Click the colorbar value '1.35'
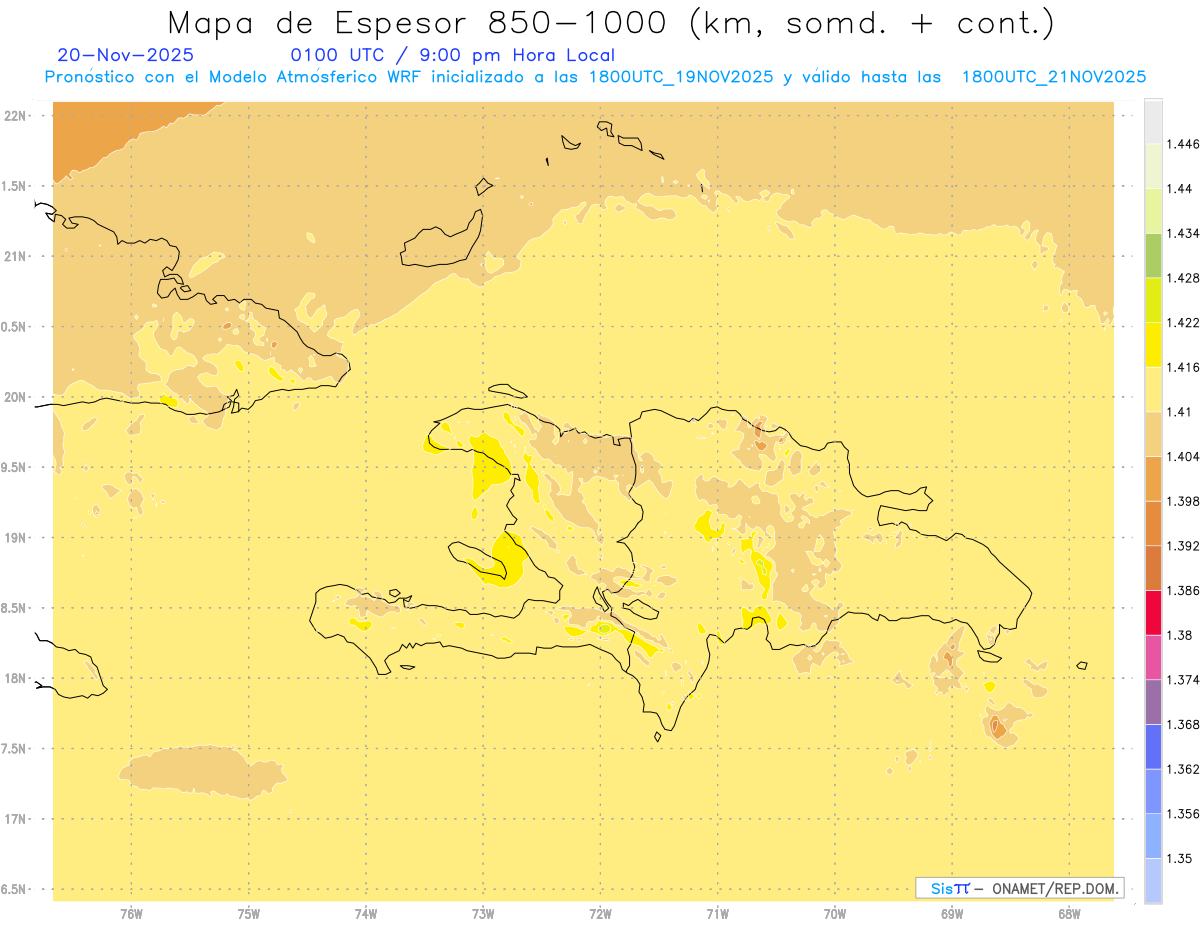Image resolution: width=1200 pixels, height=927 pixels. 1178,858
